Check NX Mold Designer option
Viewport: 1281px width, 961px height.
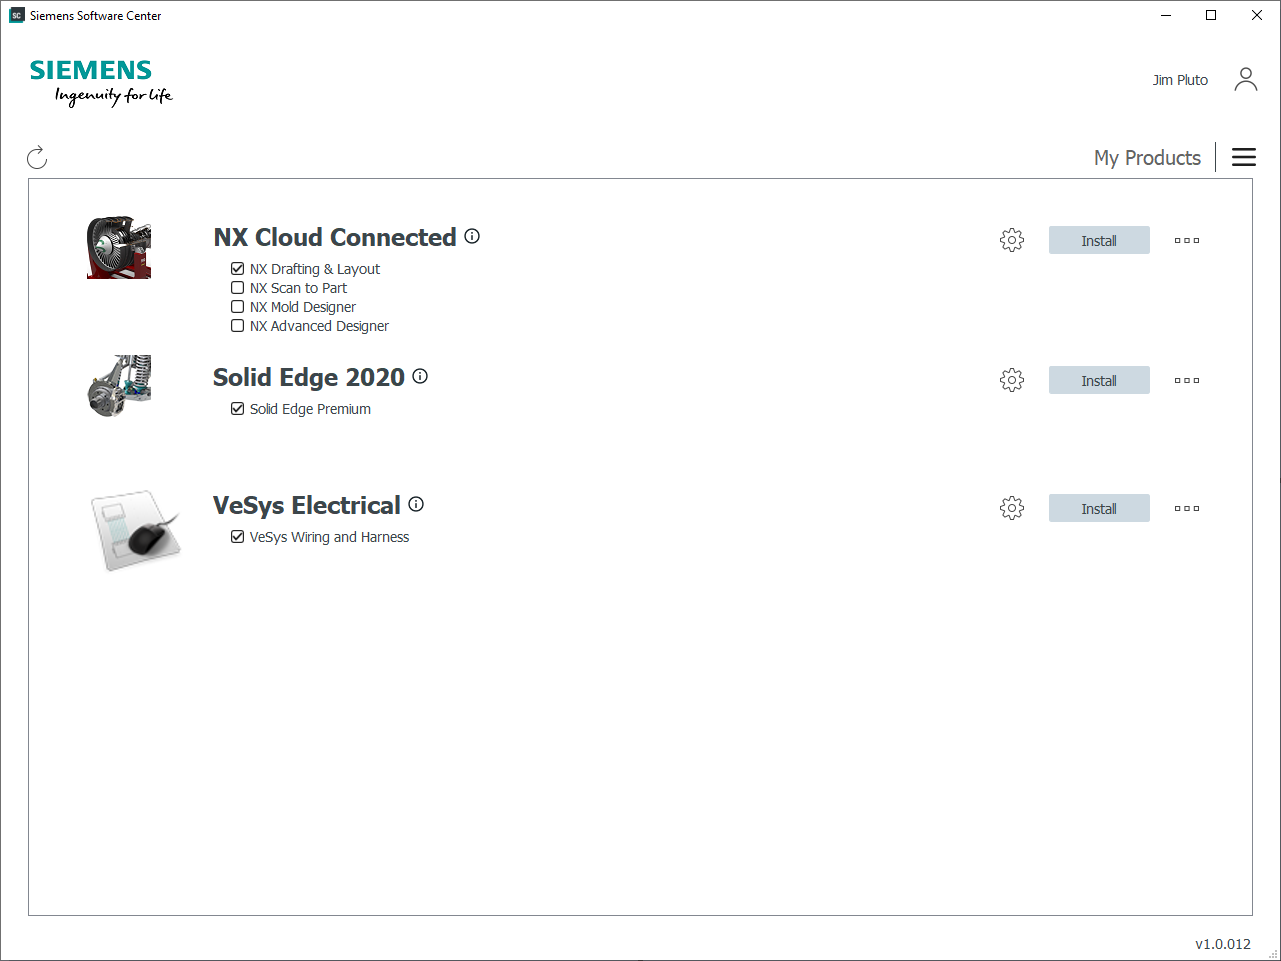coord(238,307)
